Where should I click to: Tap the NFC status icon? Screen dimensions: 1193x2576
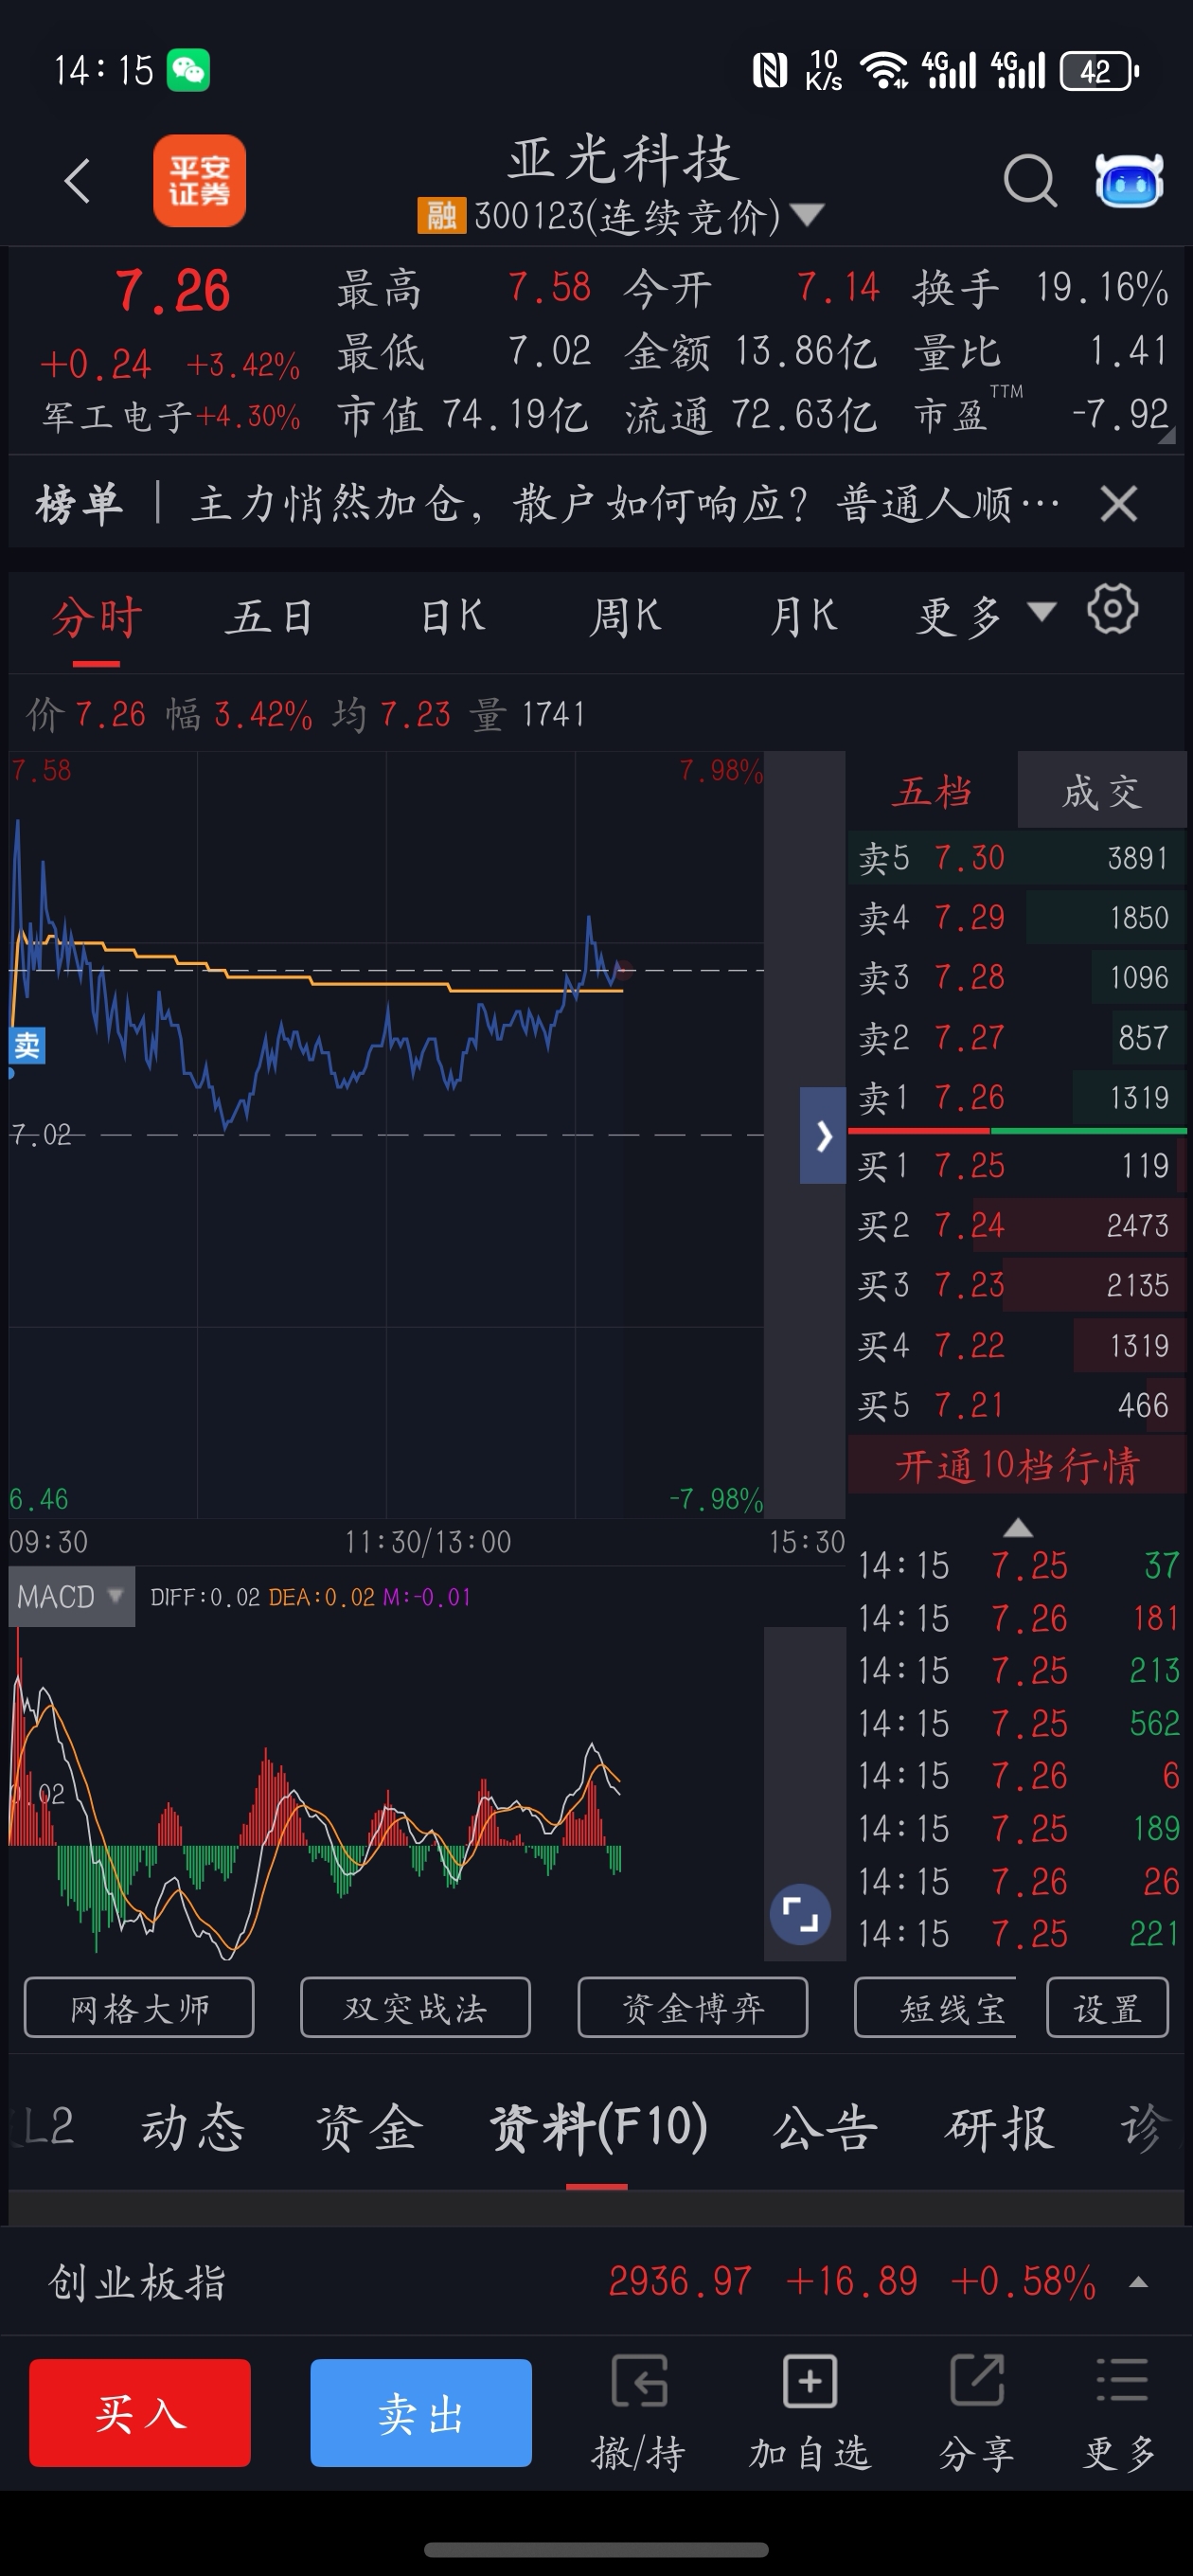pos(769,71)
